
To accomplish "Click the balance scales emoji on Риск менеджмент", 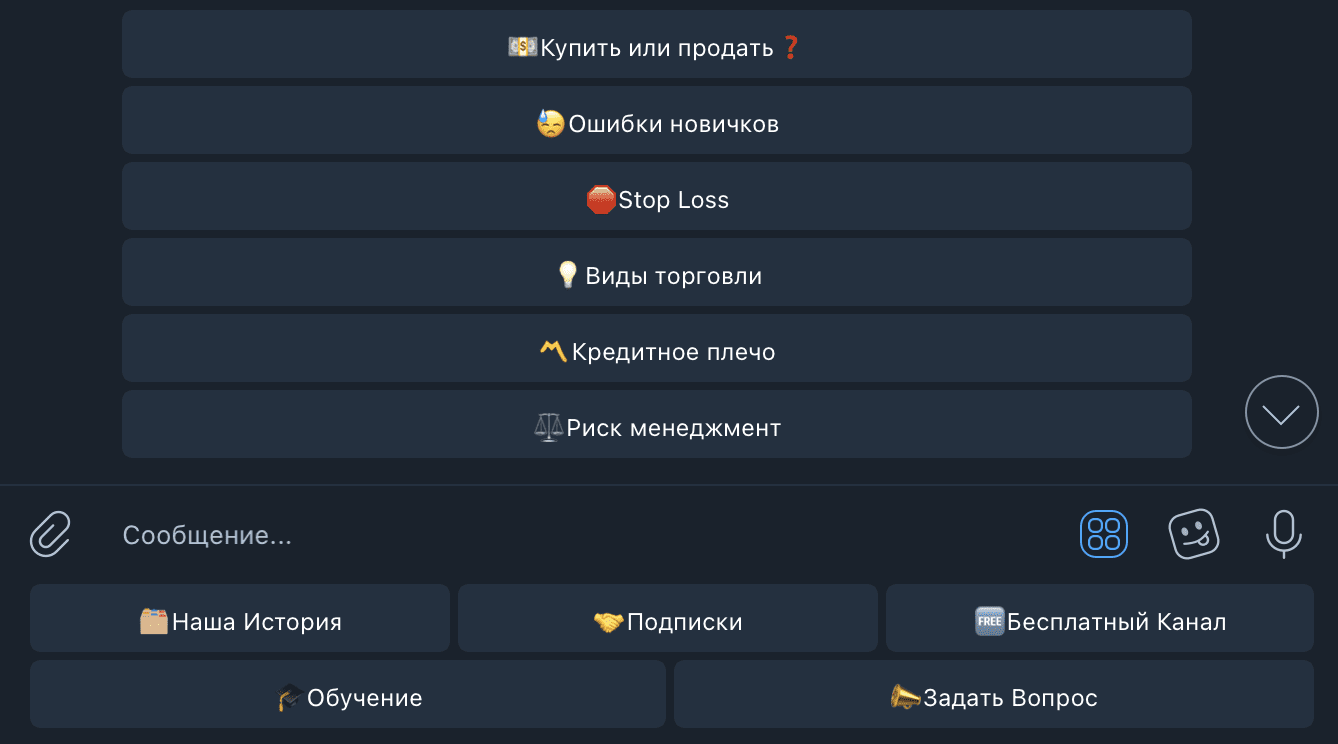I will (549, 428).
